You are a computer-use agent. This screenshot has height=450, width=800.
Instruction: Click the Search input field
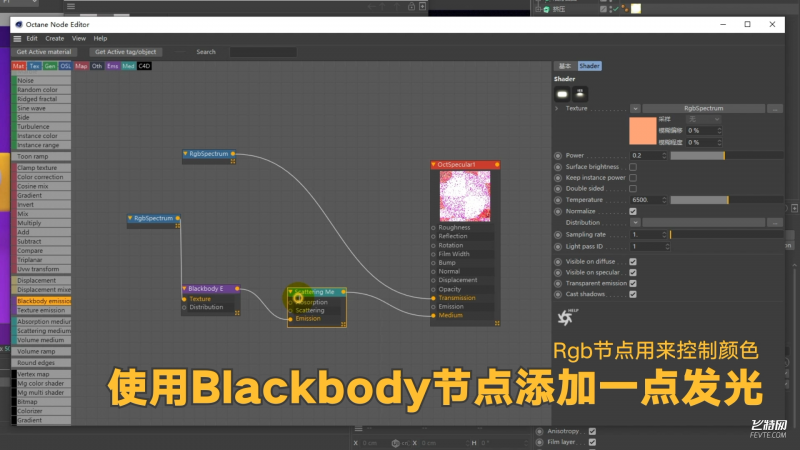pyautogui.click(x=263, y=52)
